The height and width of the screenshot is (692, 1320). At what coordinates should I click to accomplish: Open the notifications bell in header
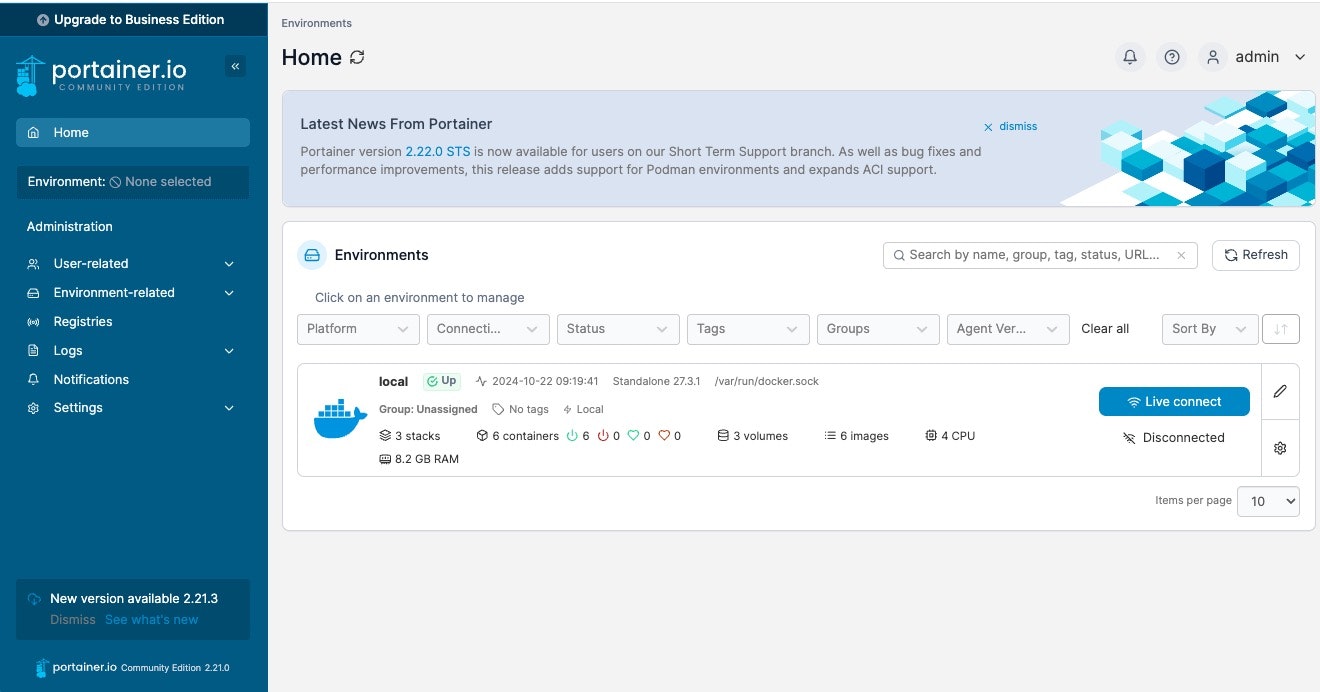1130,57
